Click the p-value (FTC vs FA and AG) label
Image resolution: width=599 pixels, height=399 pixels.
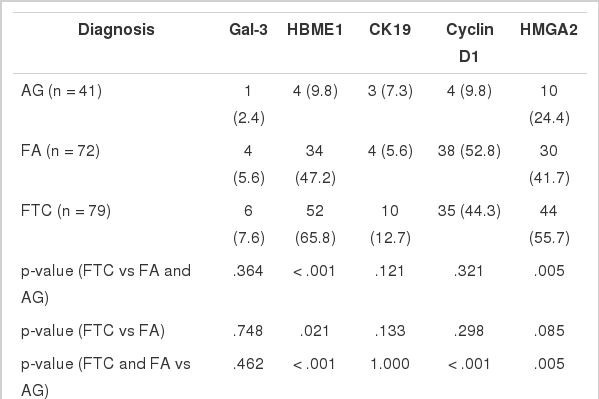click(106, 284)
